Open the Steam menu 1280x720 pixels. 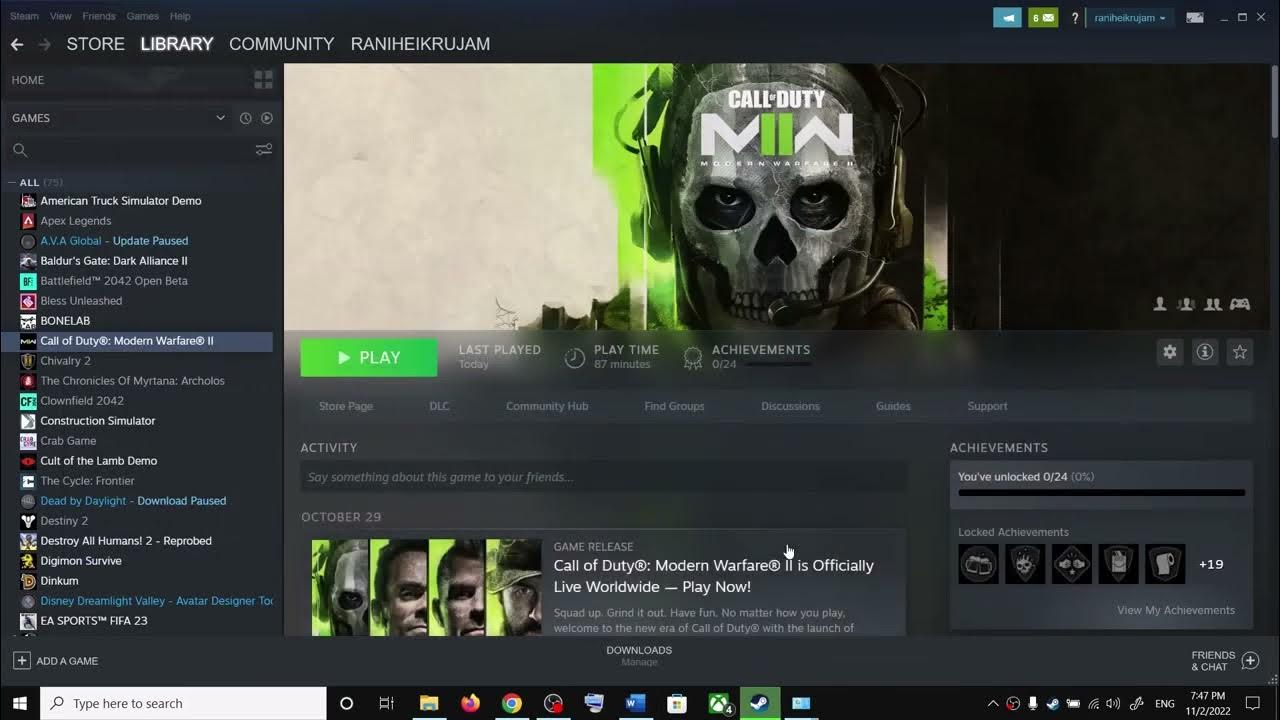click(x=24, y=16)
